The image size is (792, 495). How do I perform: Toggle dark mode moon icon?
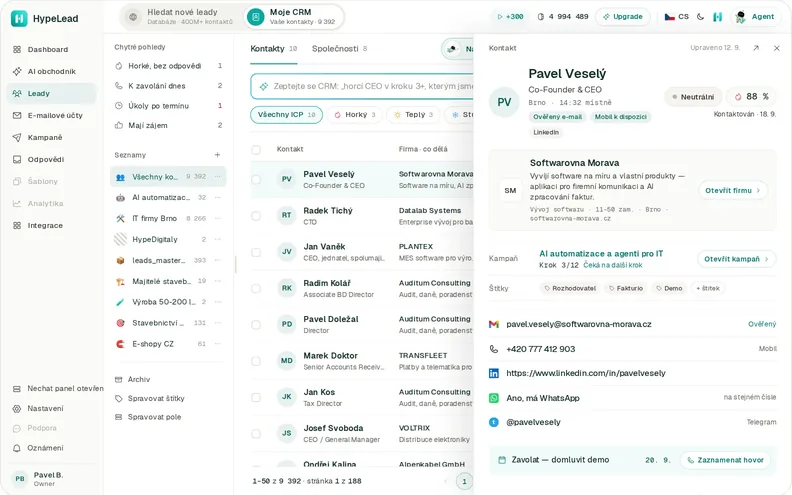coord(701,17)
